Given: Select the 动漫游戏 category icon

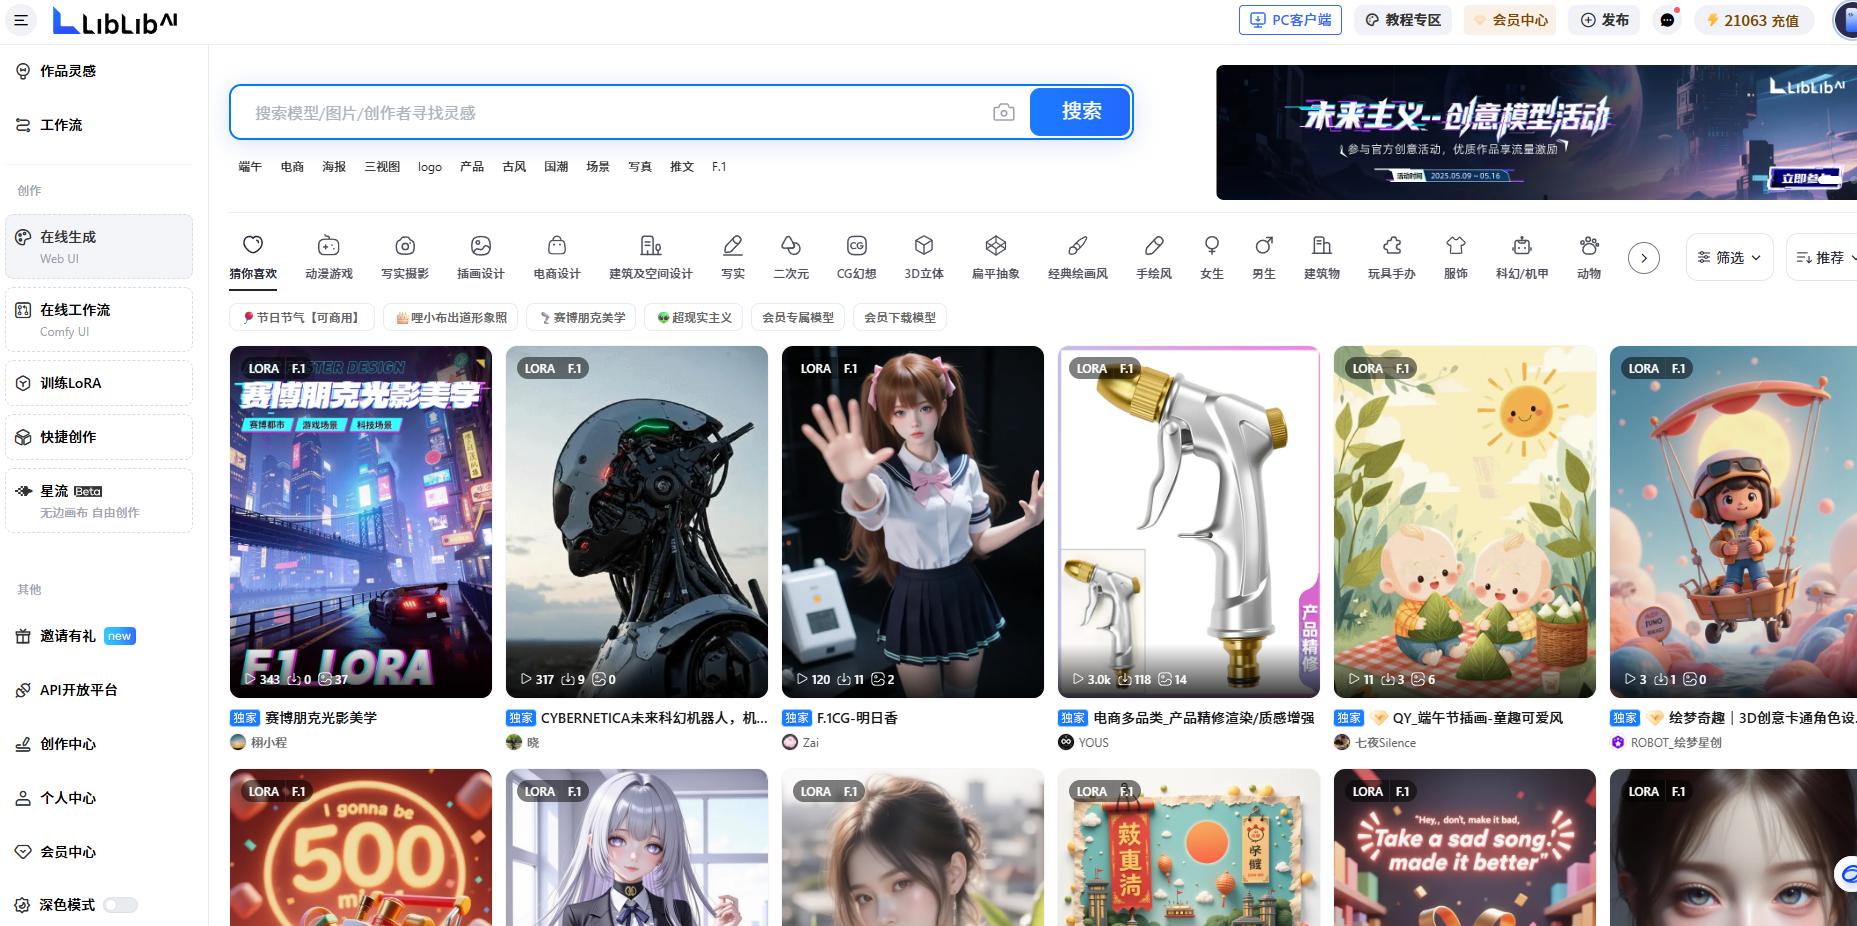Looking at the screenshot, I should click(x=329, y=245).
